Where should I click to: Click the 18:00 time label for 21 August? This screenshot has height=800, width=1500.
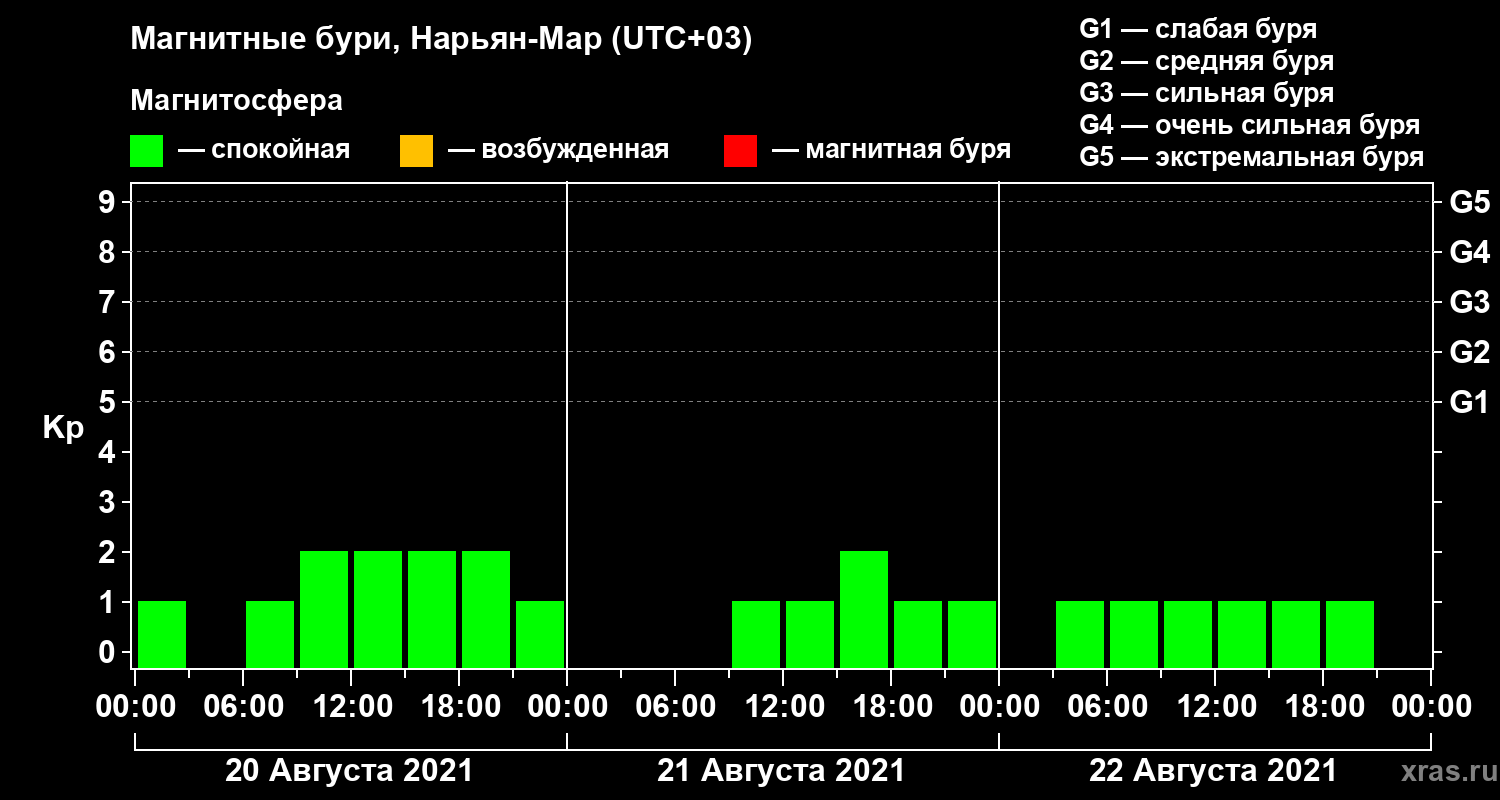(x=891, y=707)
